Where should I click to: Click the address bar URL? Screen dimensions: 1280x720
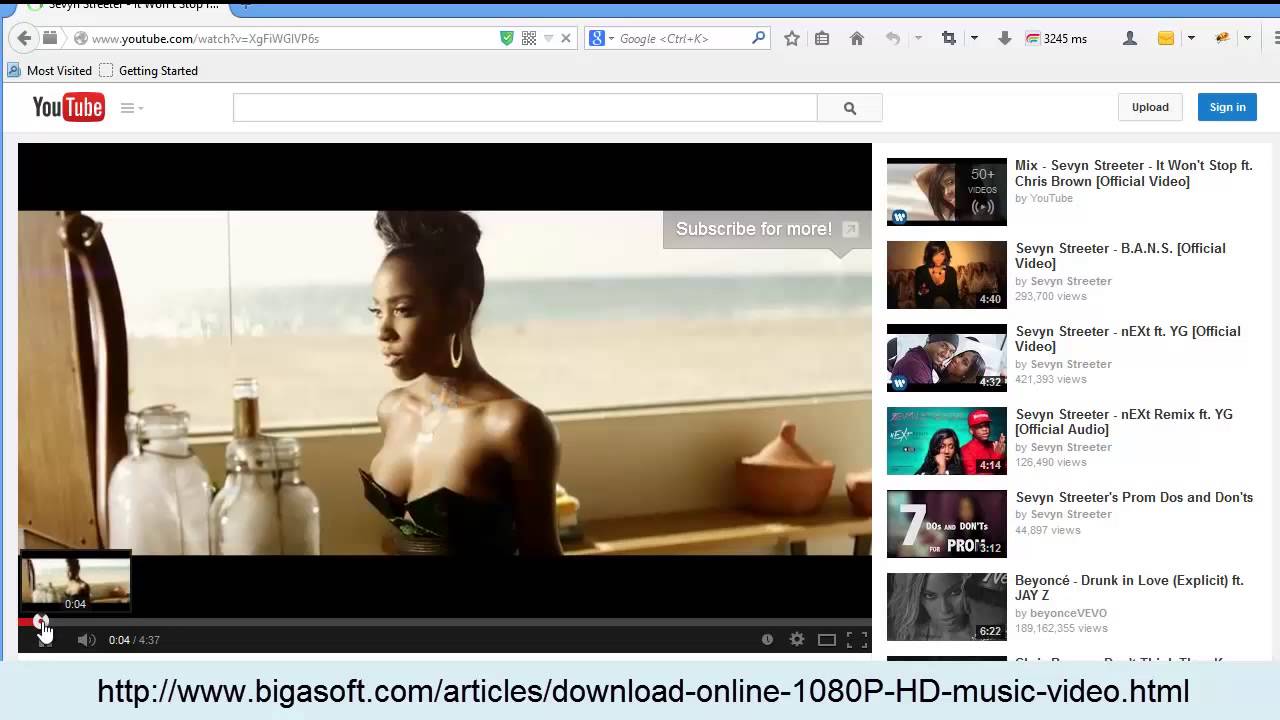point(205,39)
